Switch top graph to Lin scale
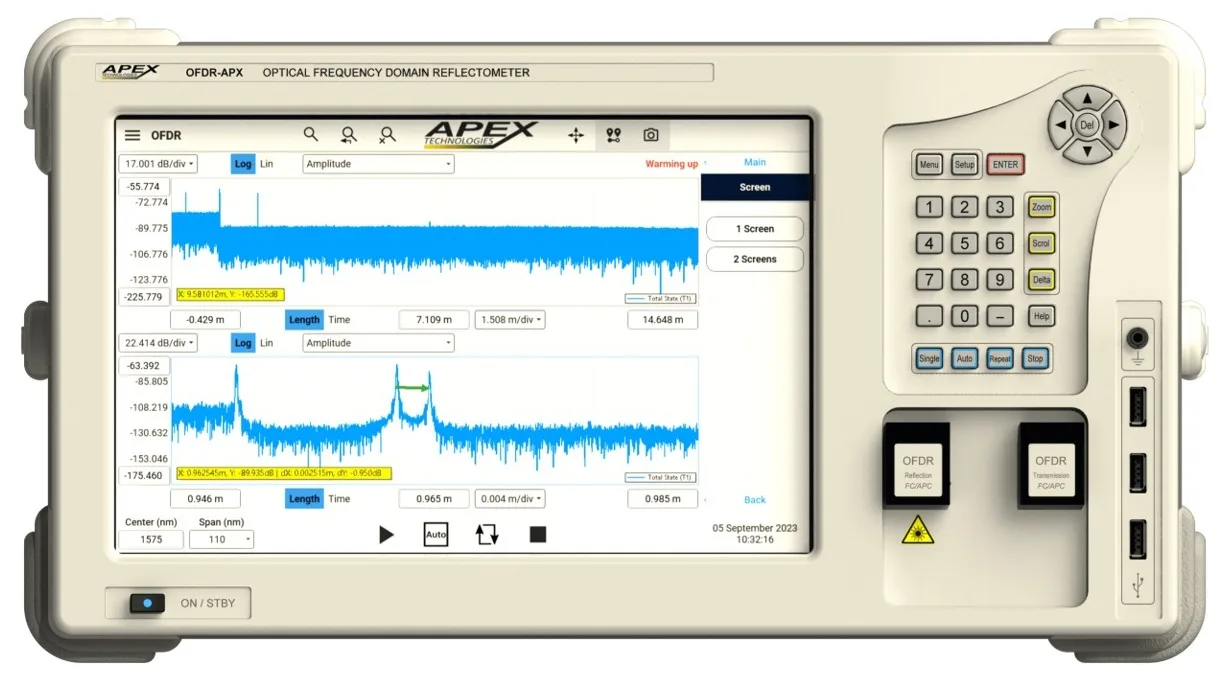Viewport: 1230px width, 681px height. coord(266,164)
